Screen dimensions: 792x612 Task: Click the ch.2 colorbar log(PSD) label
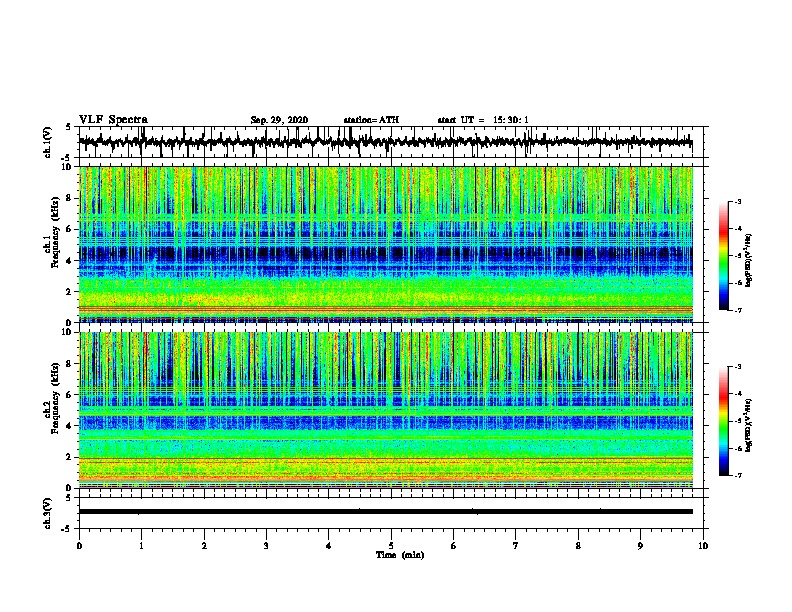click(x=749, y=426)
